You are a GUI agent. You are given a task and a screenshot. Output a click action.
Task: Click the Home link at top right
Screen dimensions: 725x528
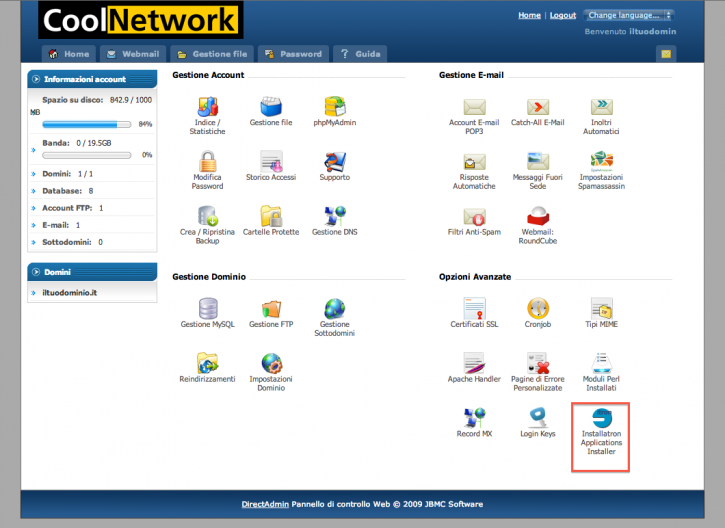529,15
